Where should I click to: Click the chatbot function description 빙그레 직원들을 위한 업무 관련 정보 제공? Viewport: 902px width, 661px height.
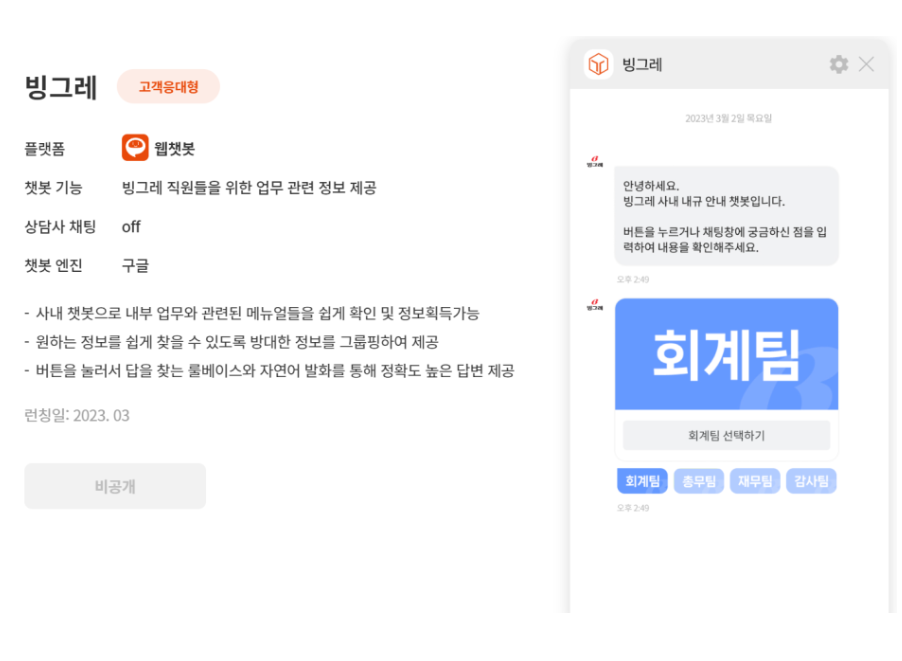pyautogui.click(x=249, y=188)
